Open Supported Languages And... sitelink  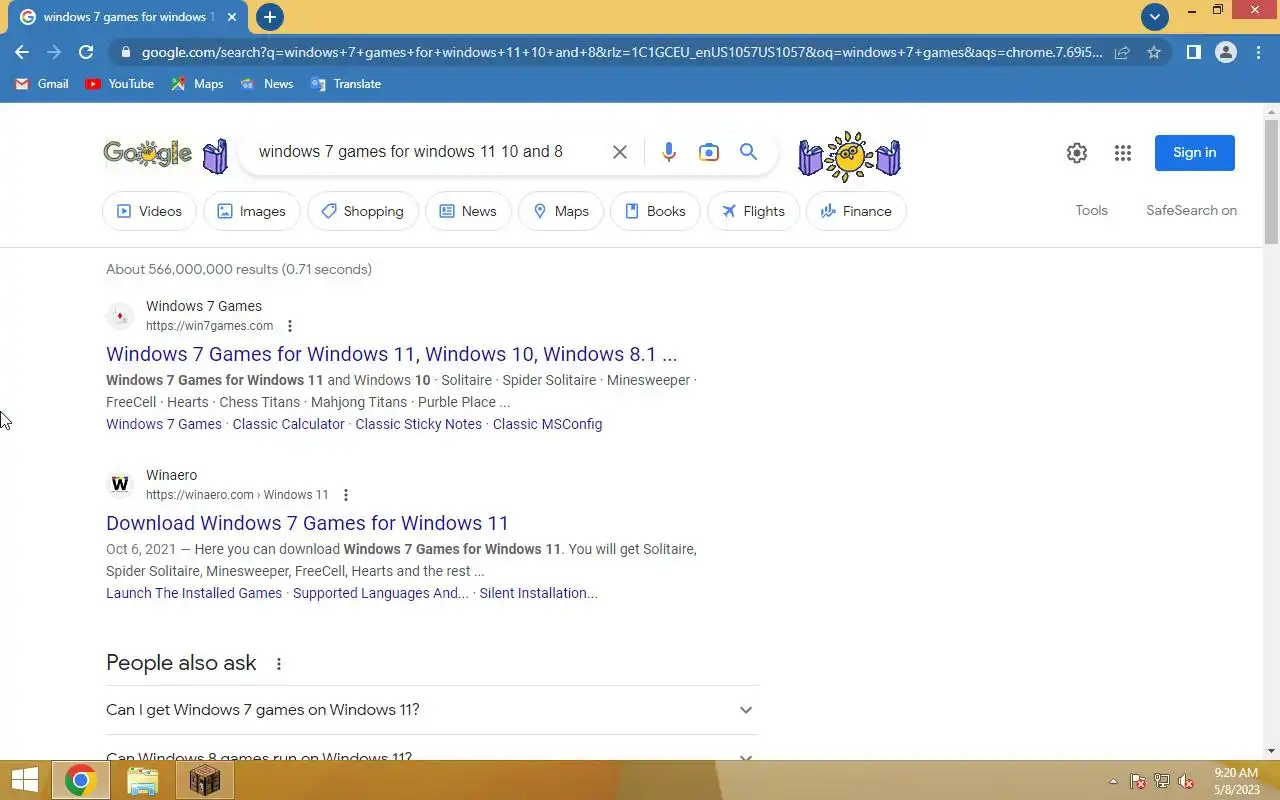[380, 593]
